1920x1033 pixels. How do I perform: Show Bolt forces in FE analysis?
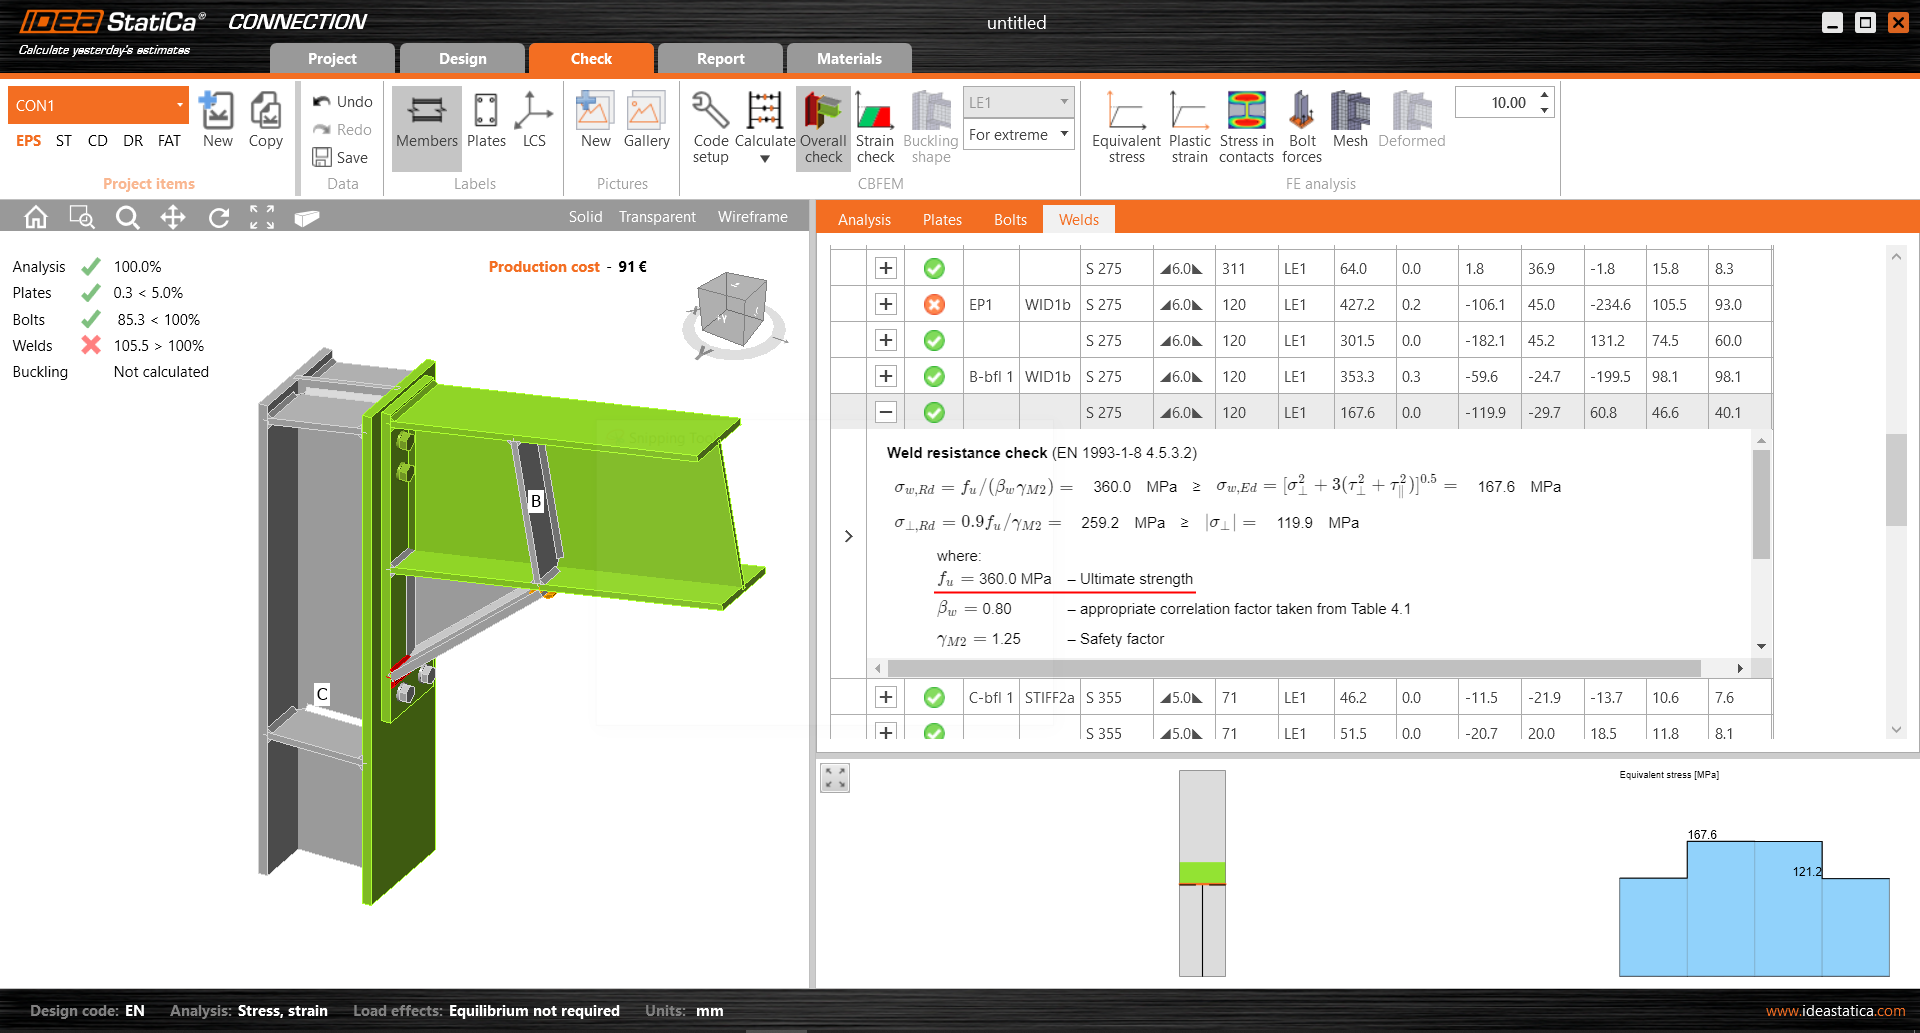(x=1301, y=127)
